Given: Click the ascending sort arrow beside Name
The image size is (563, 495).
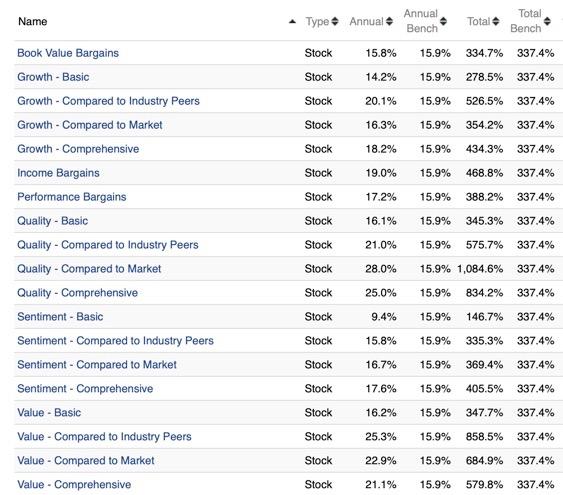Looking at the screenshot, I should [293, 22].
